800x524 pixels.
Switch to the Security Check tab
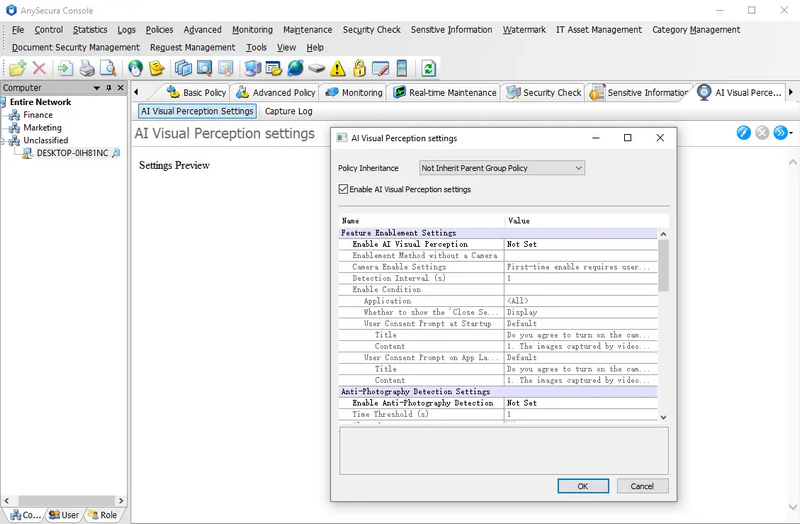pos(544,92)
